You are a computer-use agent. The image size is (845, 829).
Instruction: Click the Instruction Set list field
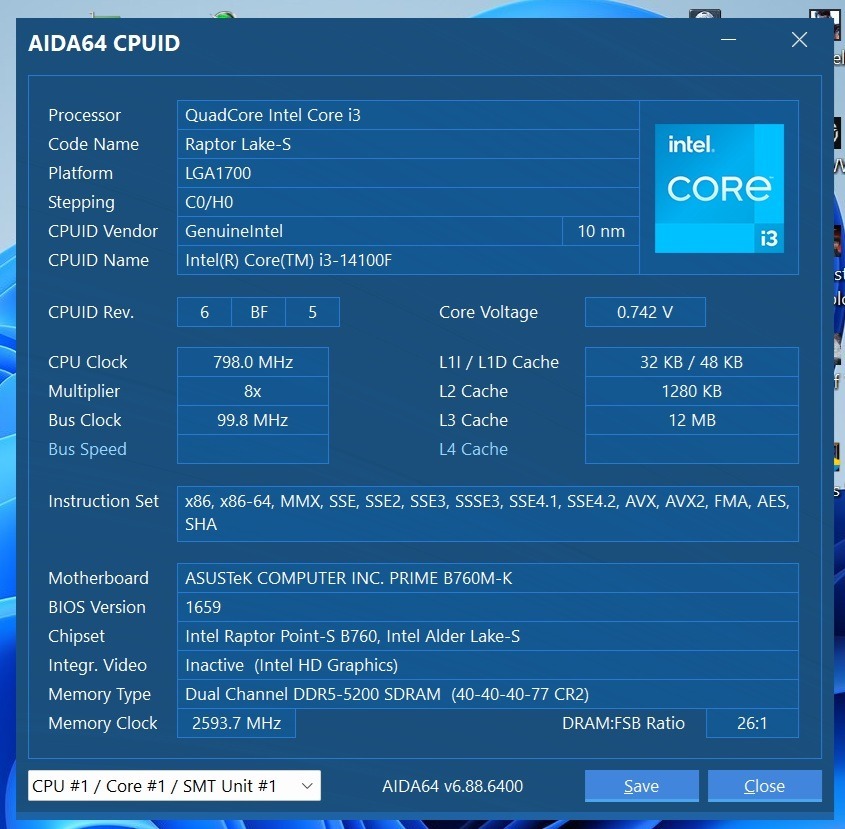click(488, 514)
